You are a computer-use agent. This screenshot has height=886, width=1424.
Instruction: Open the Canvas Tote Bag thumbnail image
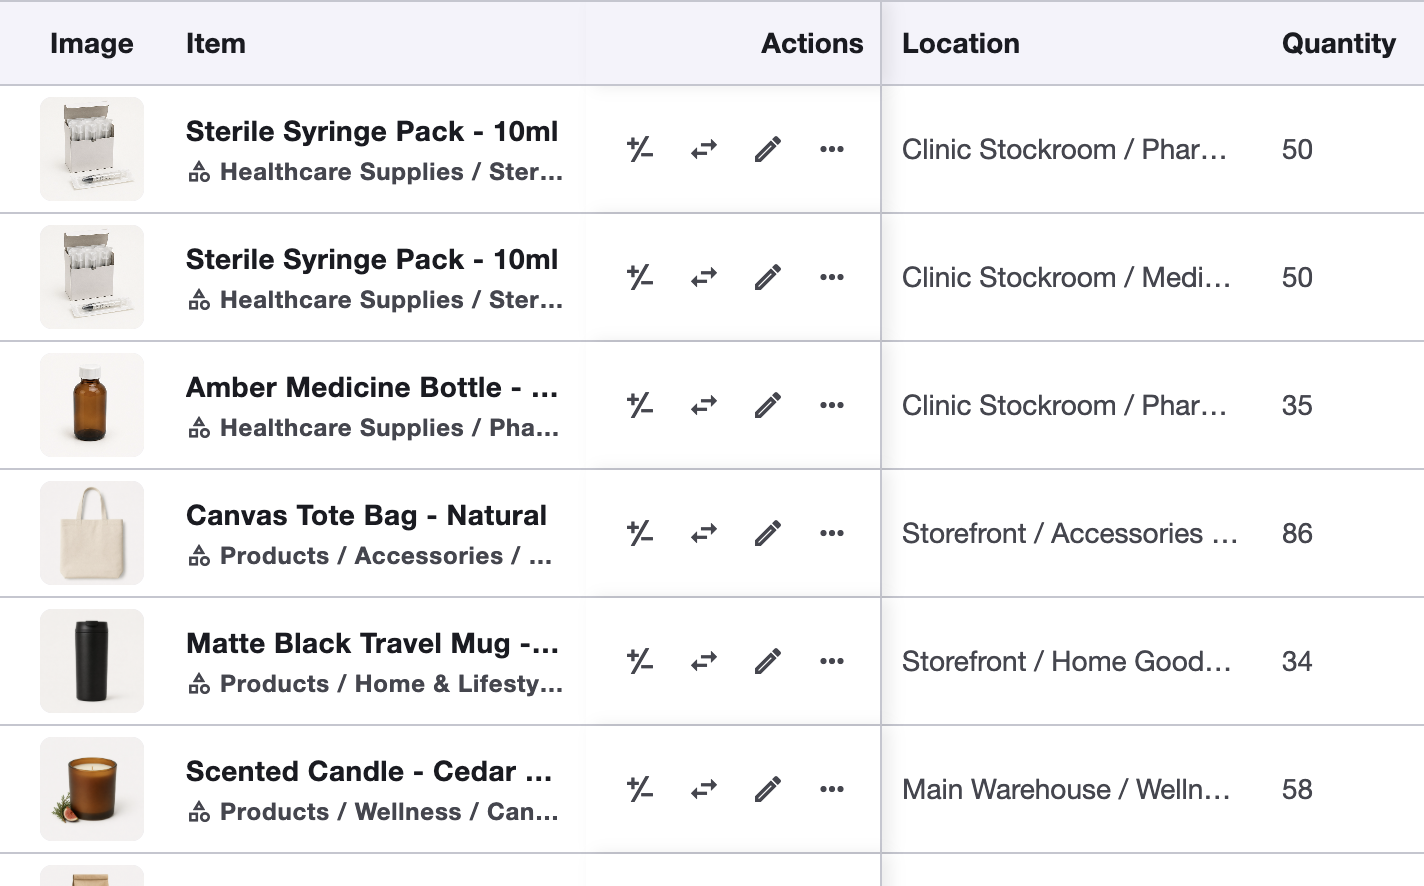click(x=92, y=533)
